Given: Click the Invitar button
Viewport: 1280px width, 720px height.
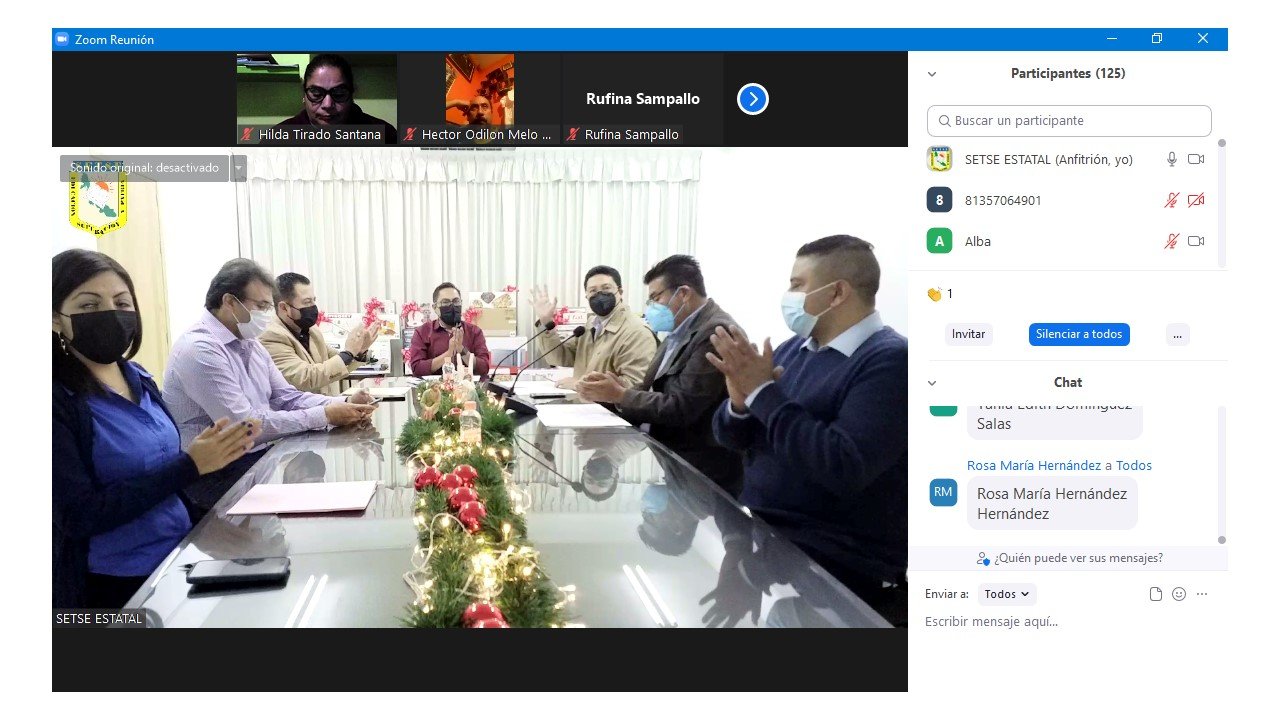Looking at the screenshot, I should tap(968, 335).
